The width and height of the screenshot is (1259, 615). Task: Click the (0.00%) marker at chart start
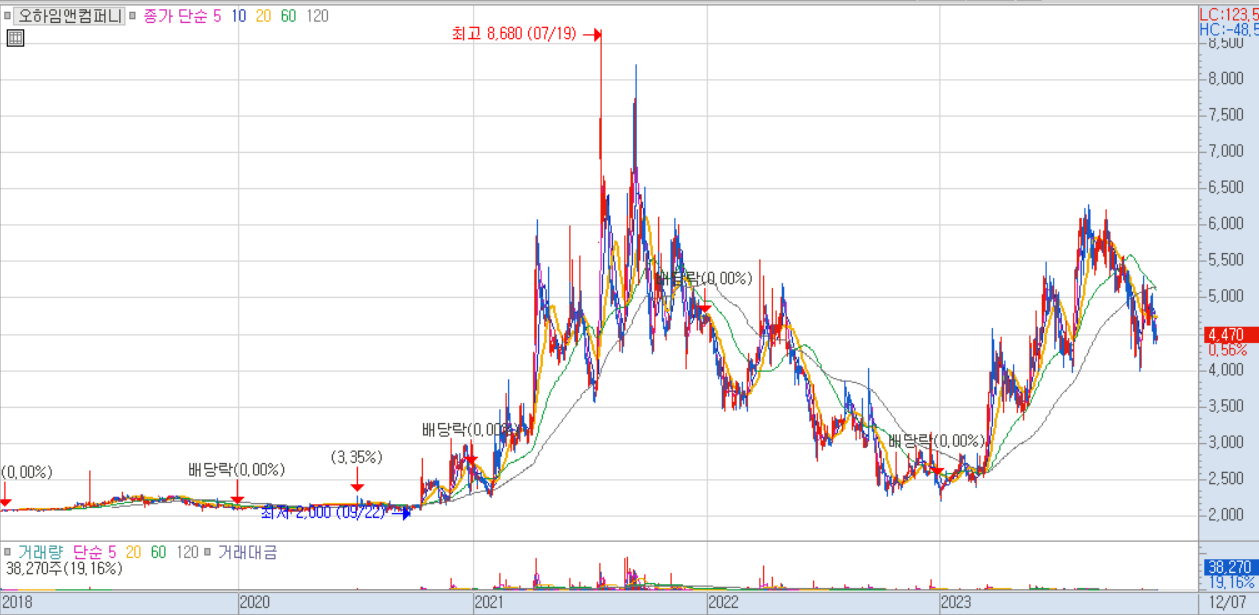click(x=27, y=472)
